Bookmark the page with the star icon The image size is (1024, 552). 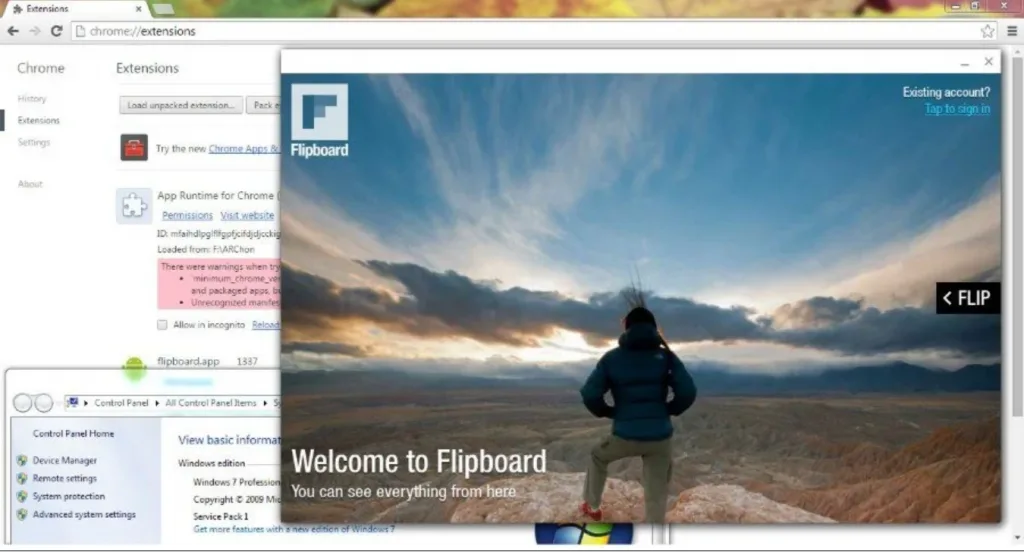987,31
